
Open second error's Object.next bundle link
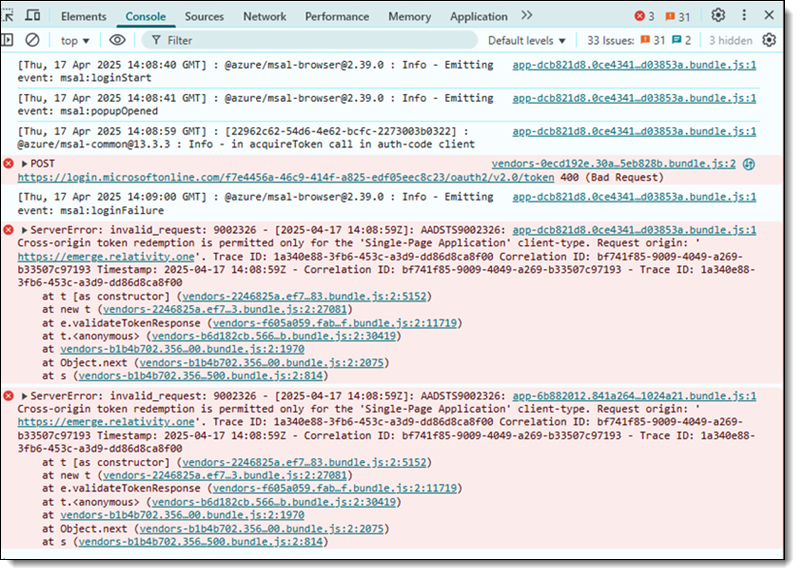(261, 529)
